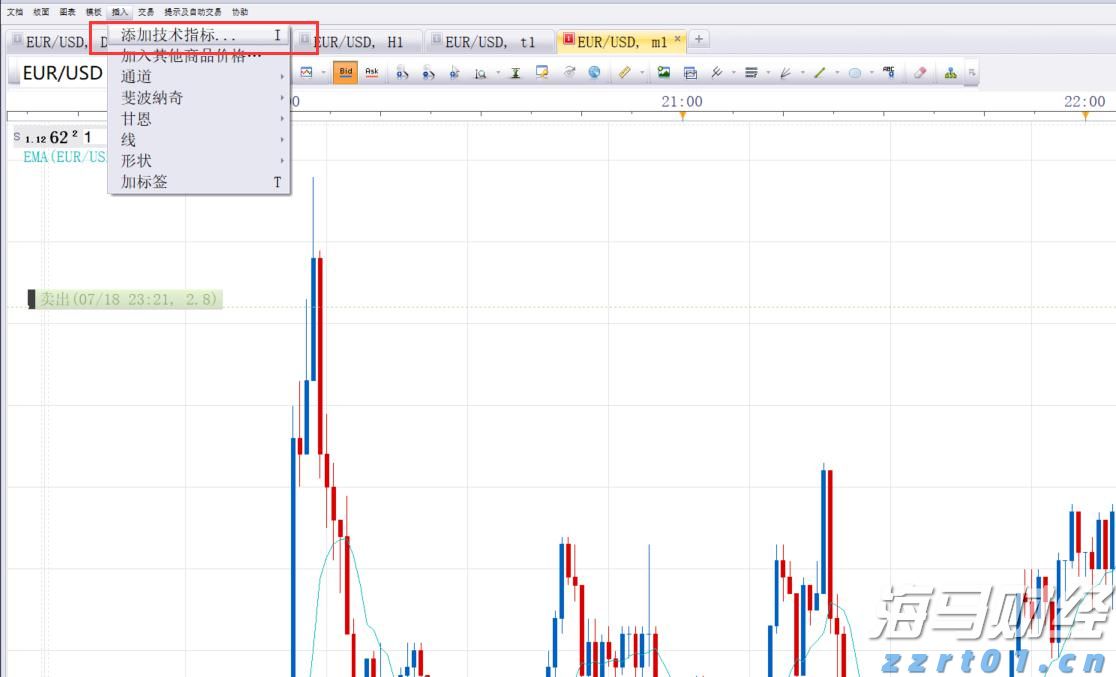Click the magnifier zoom icon in toolbar

point(481,73)
